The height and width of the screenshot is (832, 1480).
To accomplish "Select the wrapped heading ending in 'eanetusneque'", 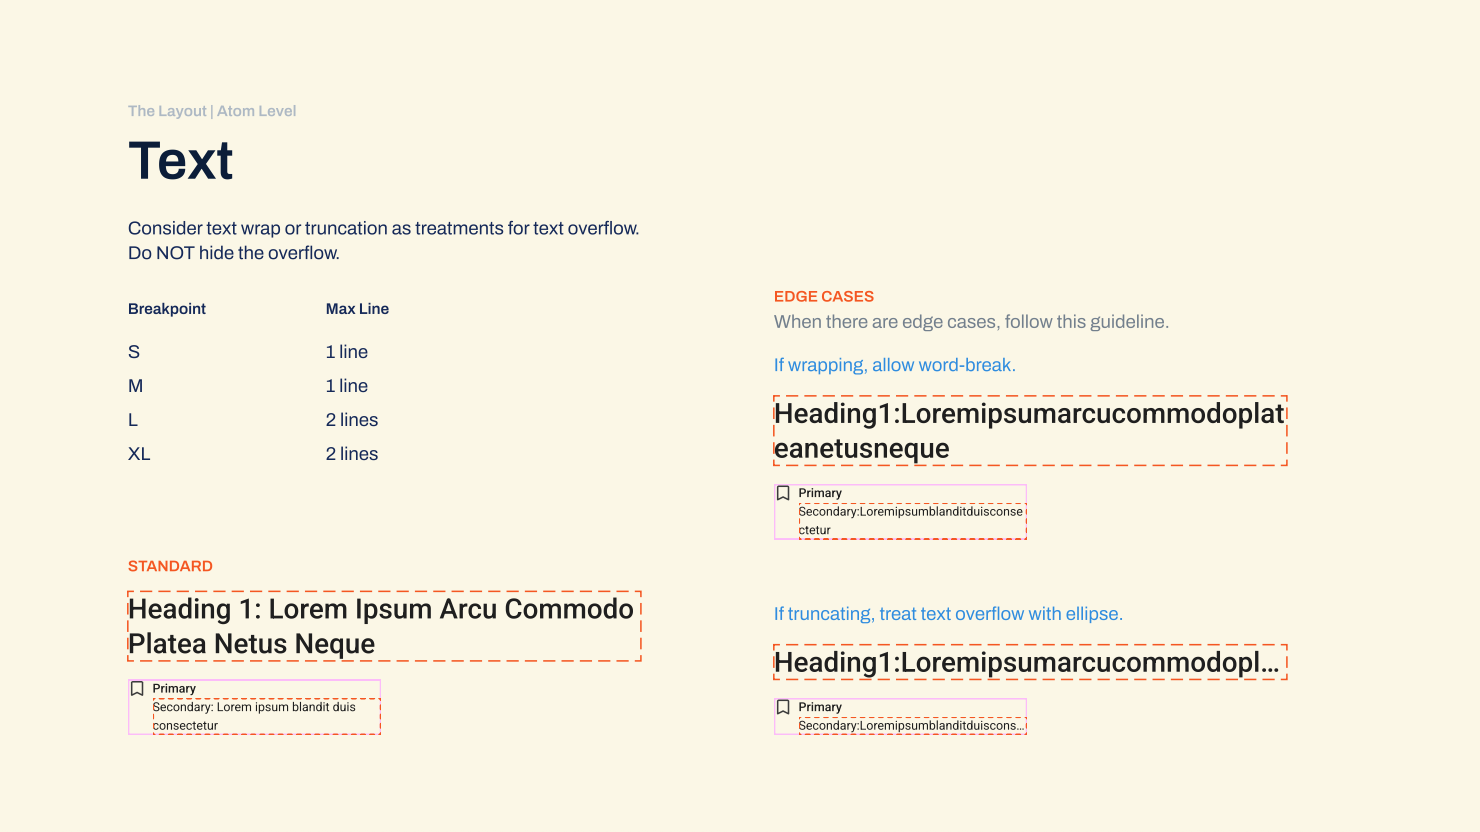I will (1028, 431).
